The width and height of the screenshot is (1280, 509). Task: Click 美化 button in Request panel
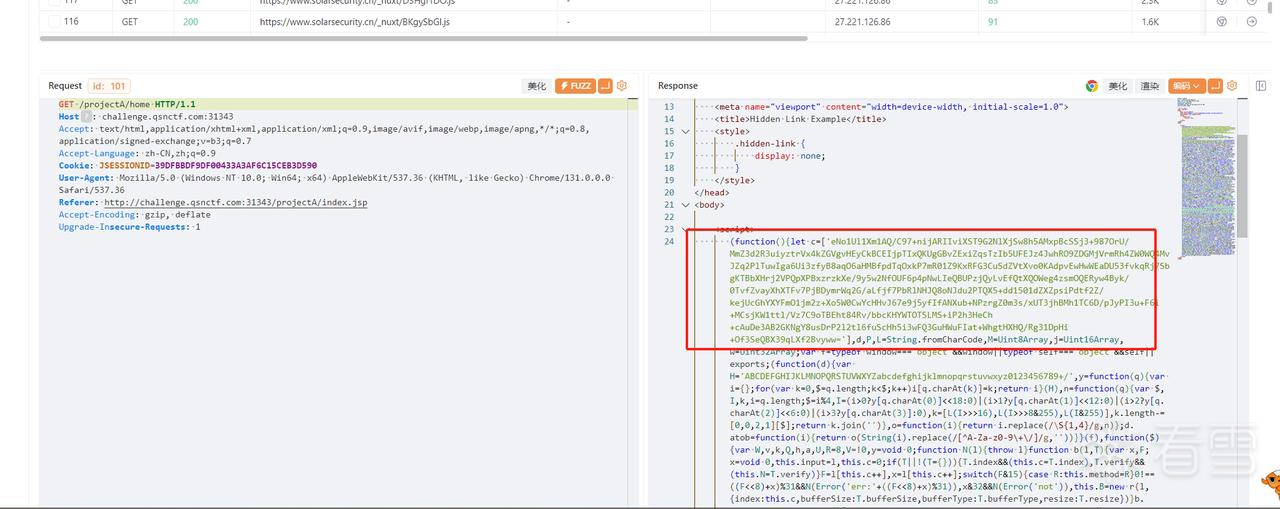coord(537,86)
